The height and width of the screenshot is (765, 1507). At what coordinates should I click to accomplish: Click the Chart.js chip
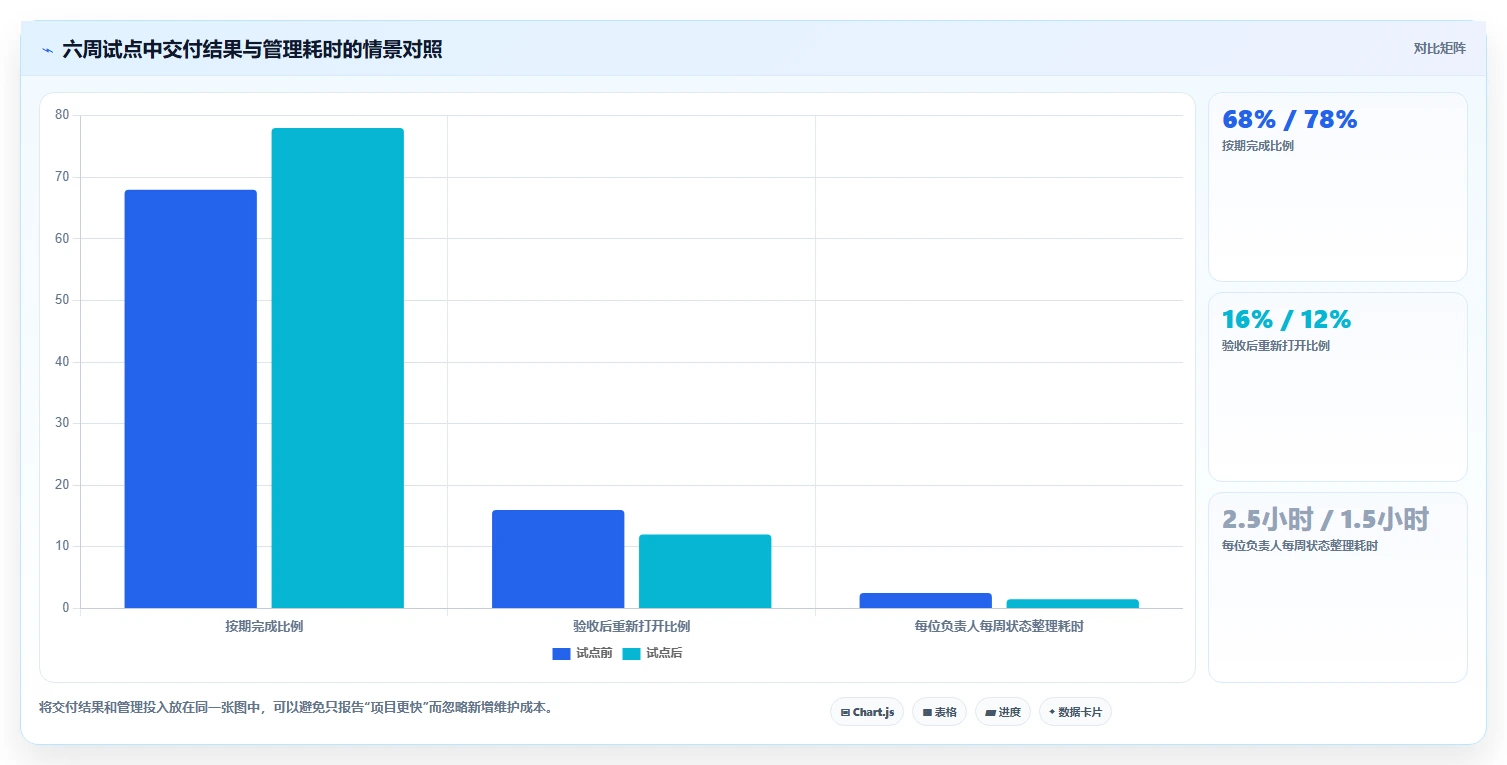pos(867,712)
